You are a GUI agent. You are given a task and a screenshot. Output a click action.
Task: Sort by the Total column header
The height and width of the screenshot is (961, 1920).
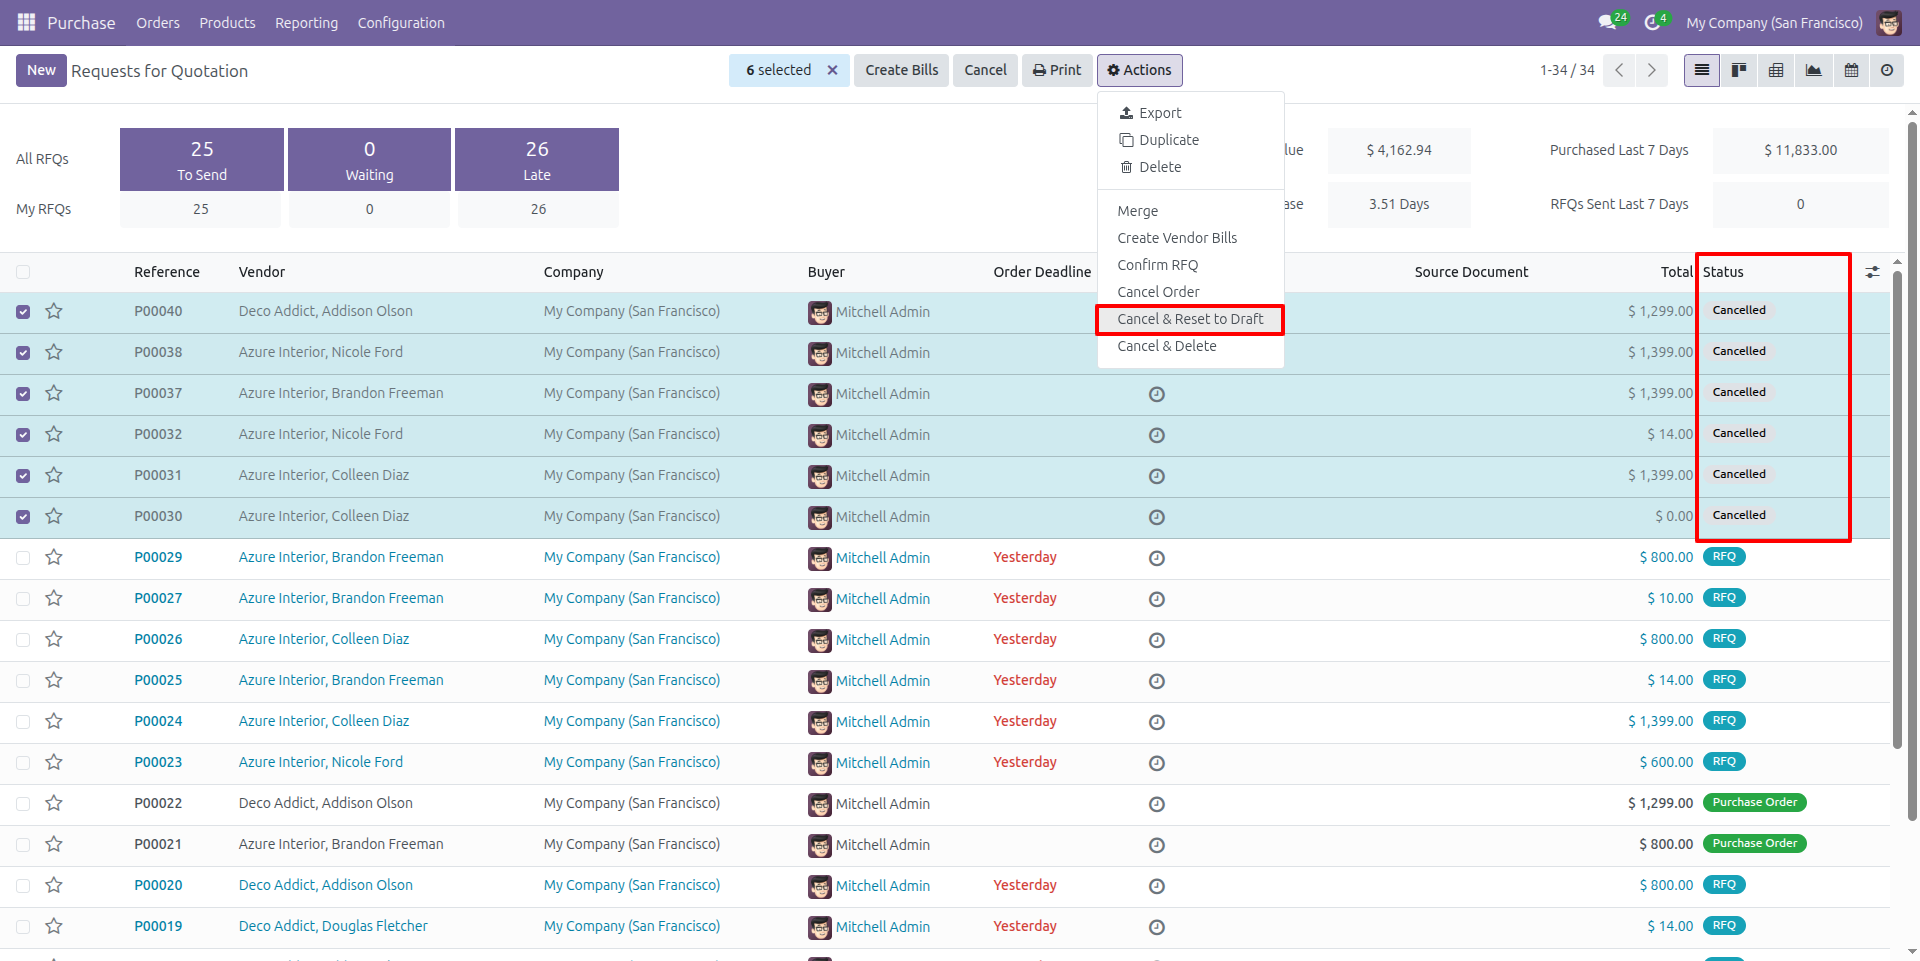coord(1677,272)
